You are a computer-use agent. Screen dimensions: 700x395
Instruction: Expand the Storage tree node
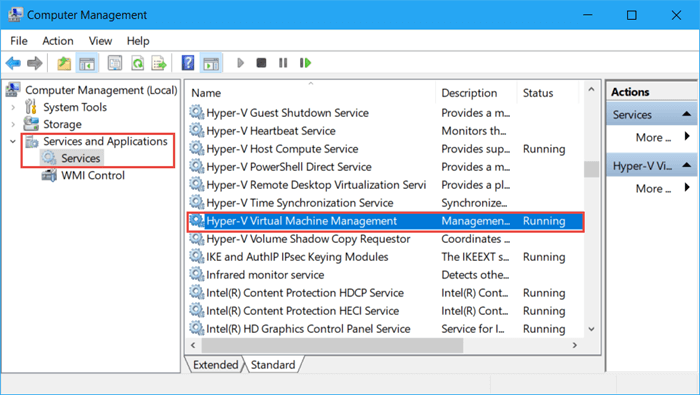point(13,124)
